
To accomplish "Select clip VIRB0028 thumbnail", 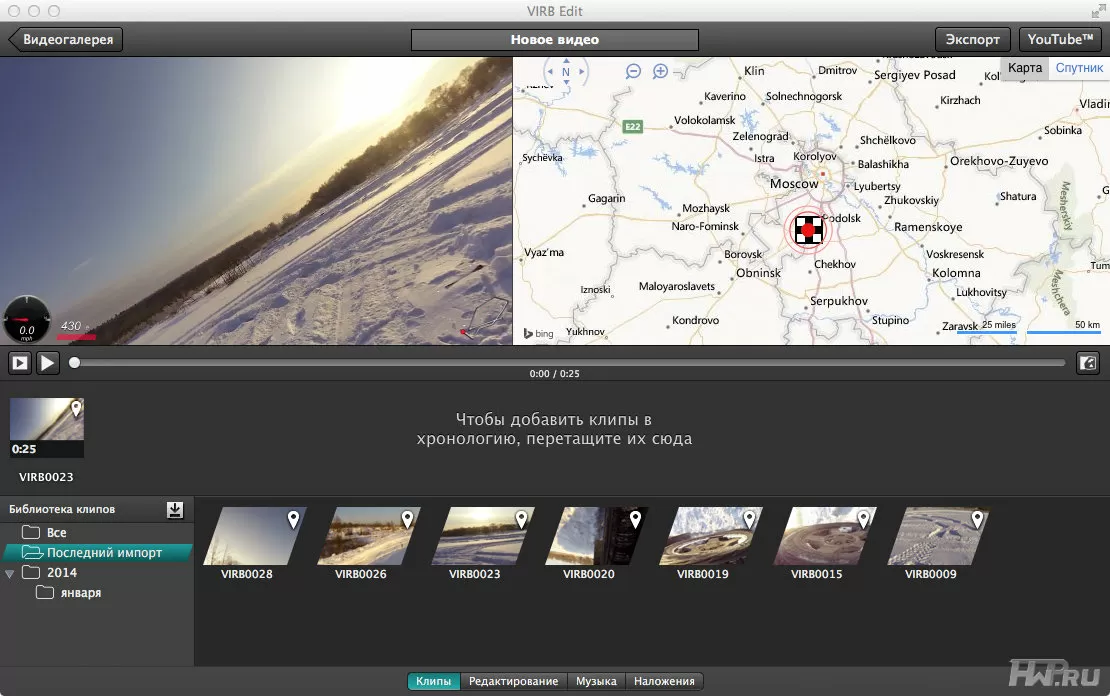I will (x=255, y=535).
